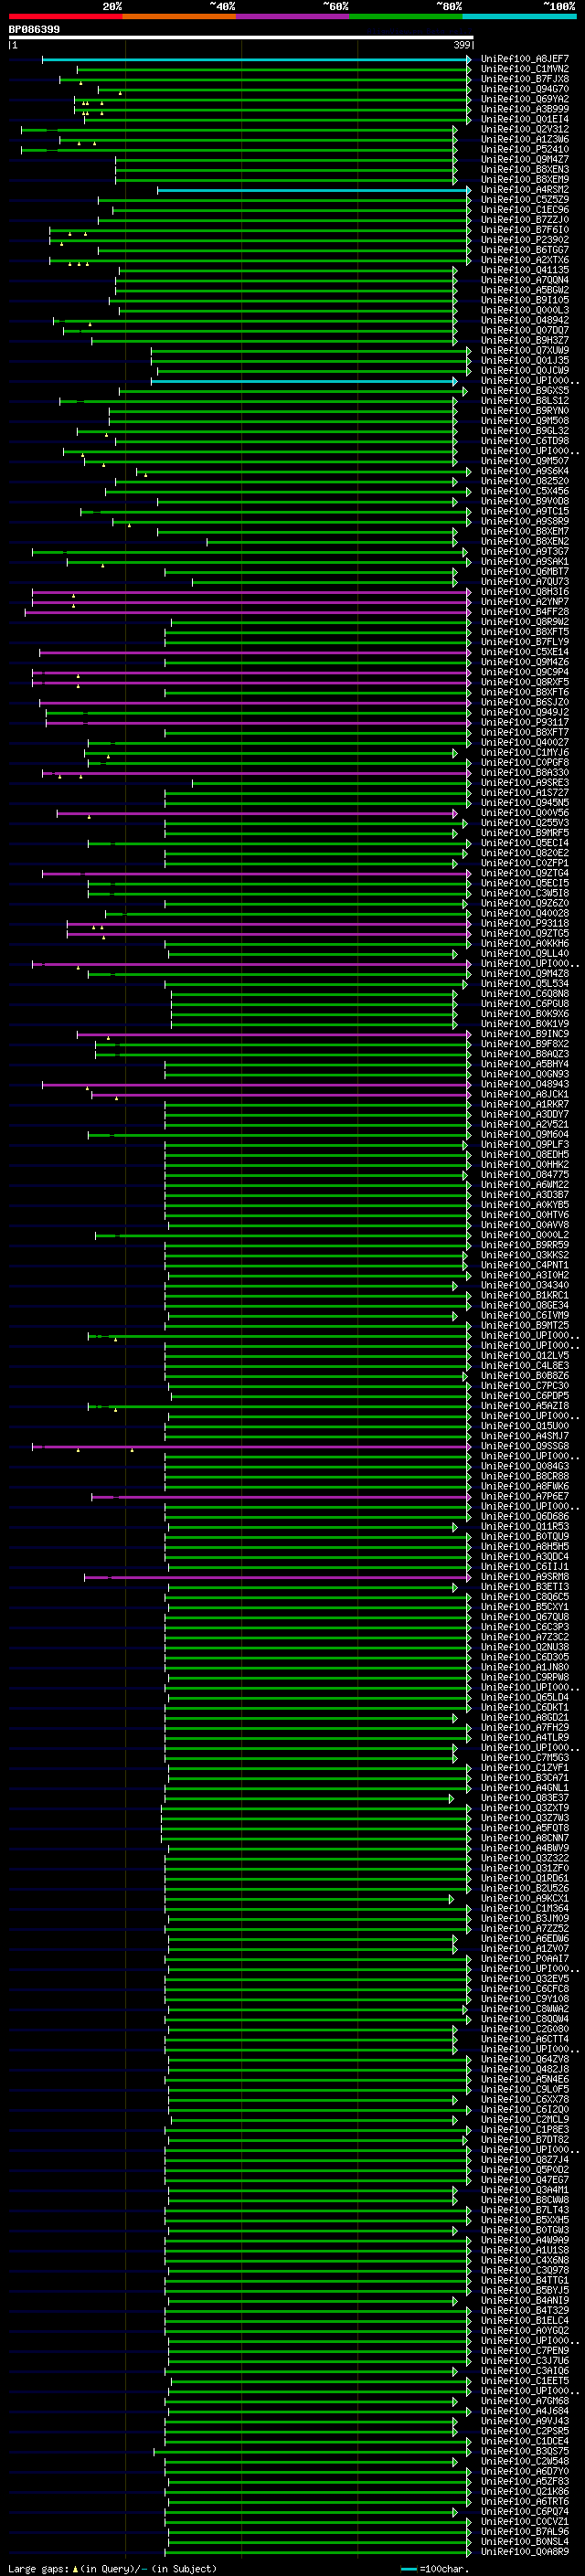585x2576 pixels.
Task: Select the UniRef100_Q9M4Z7 entry
Action: coord(524,159)
